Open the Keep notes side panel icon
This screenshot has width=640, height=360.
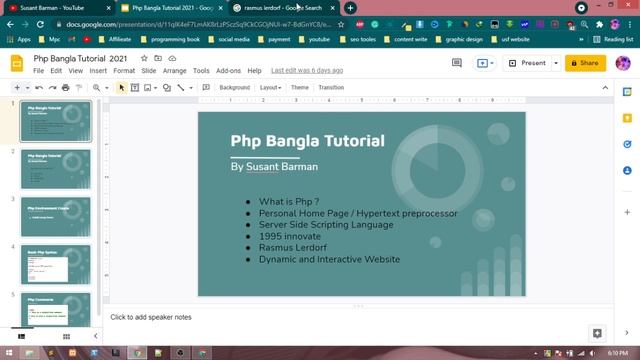(627, 118)
